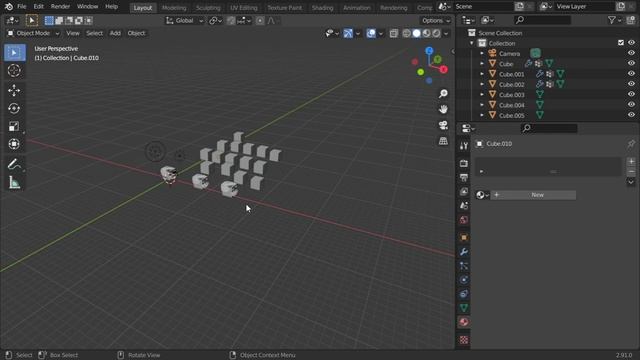Open the Object properties tab
The image size is (640, 360).
[464, 237]
